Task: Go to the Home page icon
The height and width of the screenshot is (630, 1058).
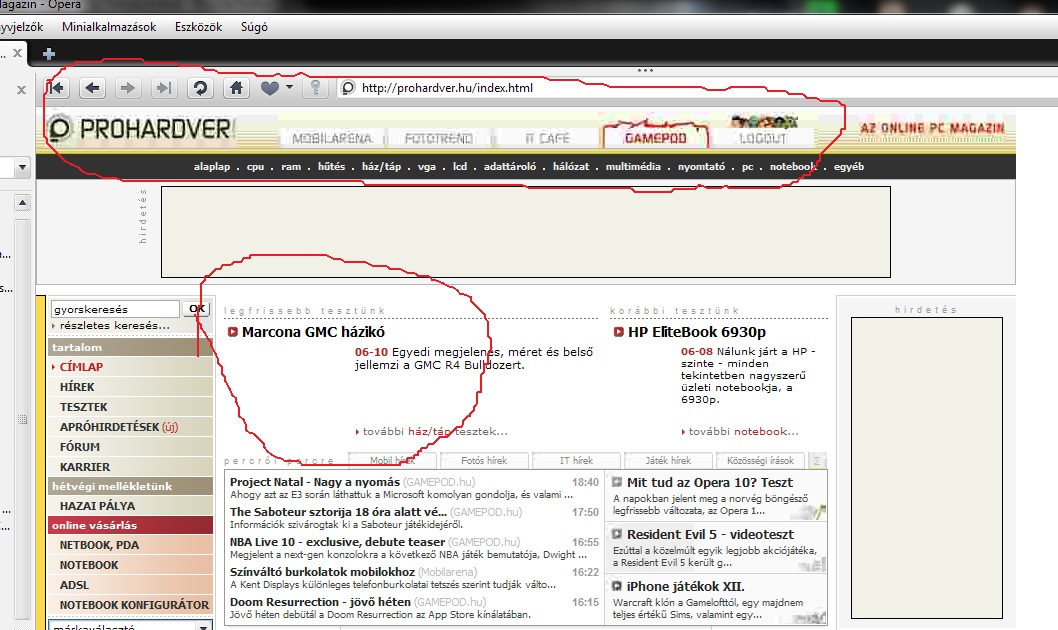Action: coord(236,88)
